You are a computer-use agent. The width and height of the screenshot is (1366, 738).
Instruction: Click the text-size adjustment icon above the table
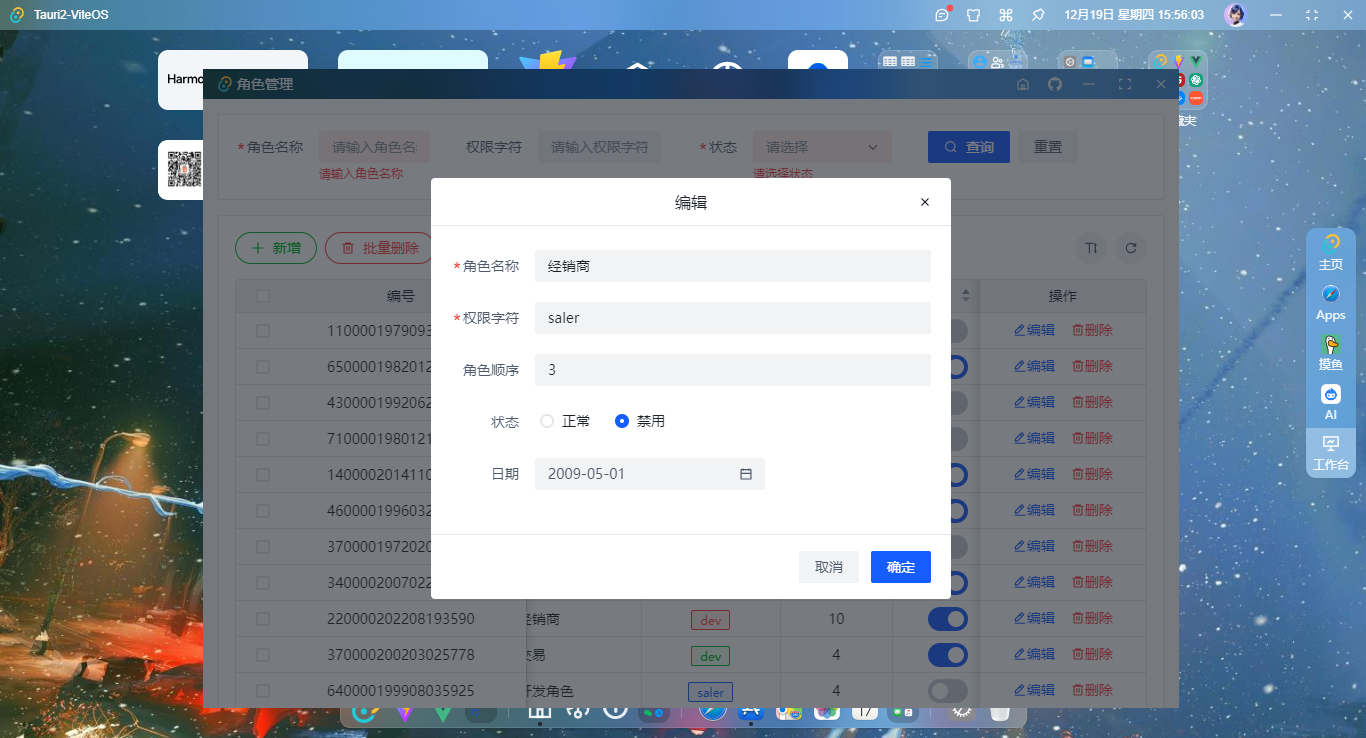tap(1090, 248)
